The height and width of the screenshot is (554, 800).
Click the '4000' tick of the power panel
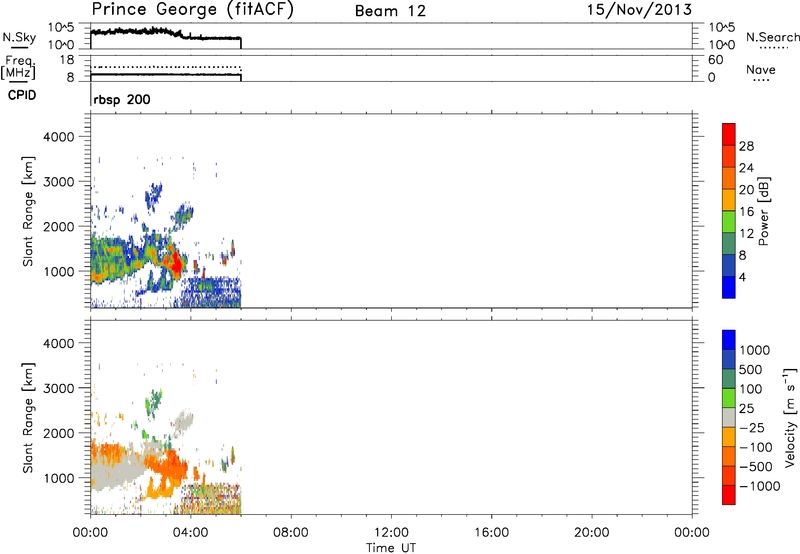coord(58,137)
